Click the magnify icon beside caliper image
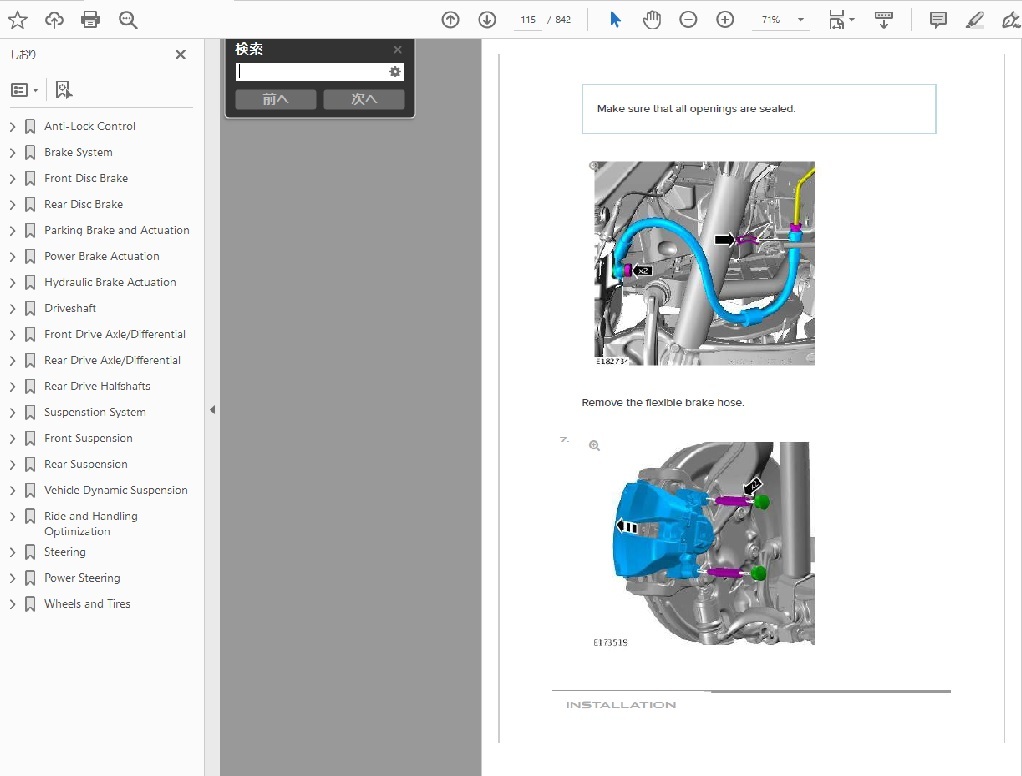The width and height of the screenshot is (1022, 776). 594,446
